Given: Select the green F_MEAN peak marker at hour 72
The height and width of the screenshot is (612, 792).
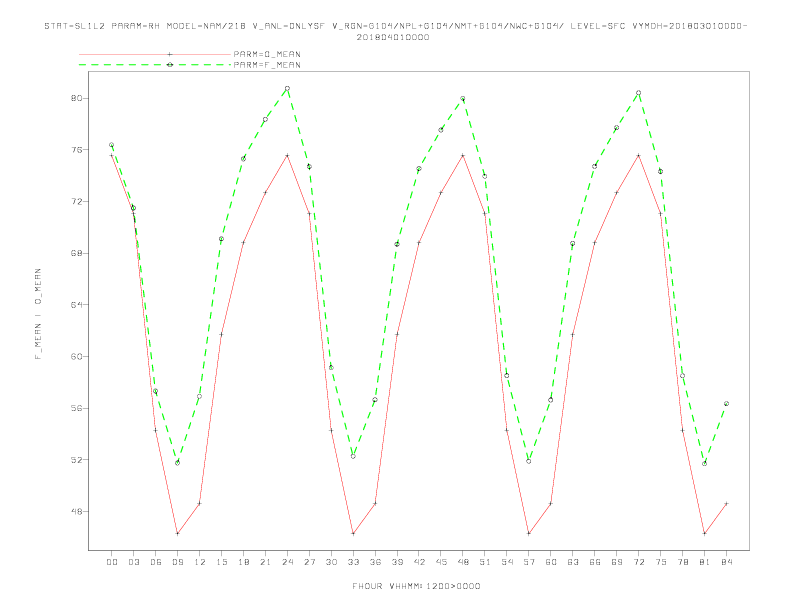Looking at the screenshot, I should (638, 93).
